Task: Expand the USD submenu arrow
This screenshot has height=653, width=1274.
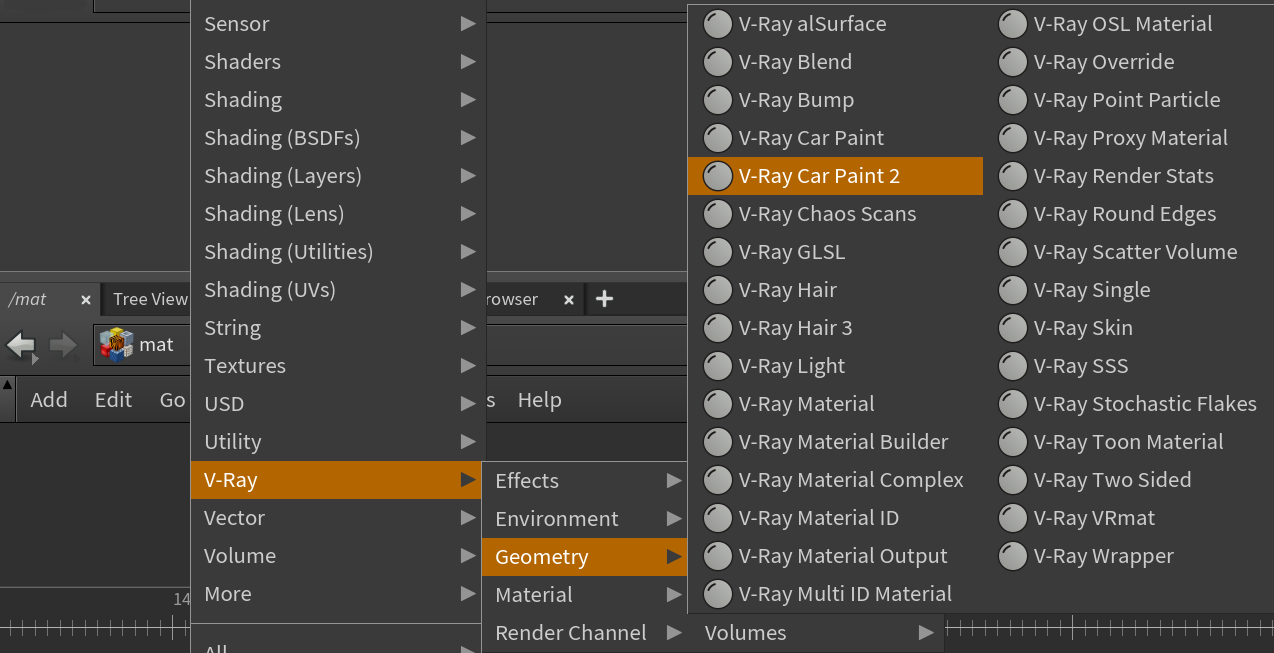Action: click(x=468, y=404)
